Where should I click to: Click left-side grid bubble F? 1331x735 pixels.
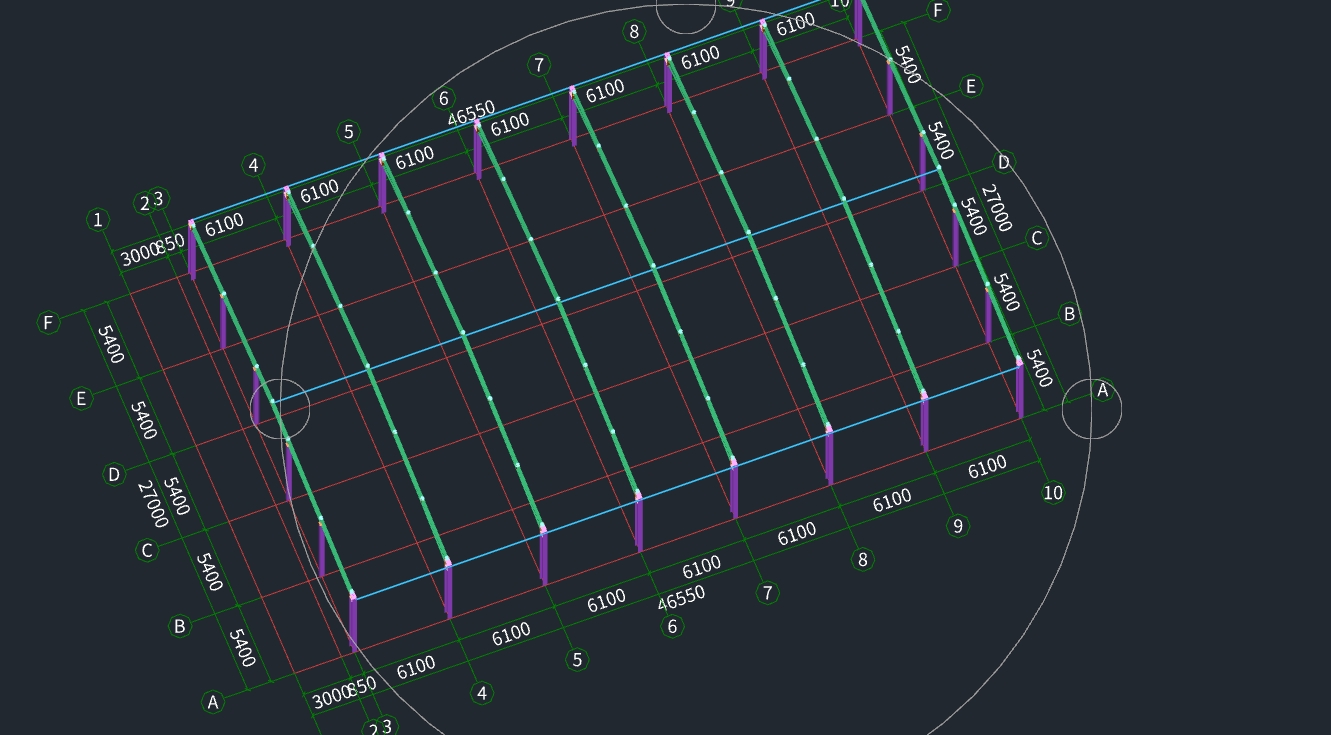pyautogui.click(x=48, y=323)
